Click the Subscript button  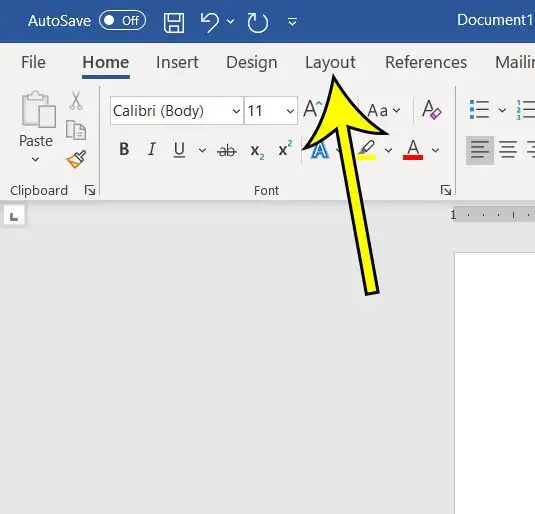(x=257, y=151)
